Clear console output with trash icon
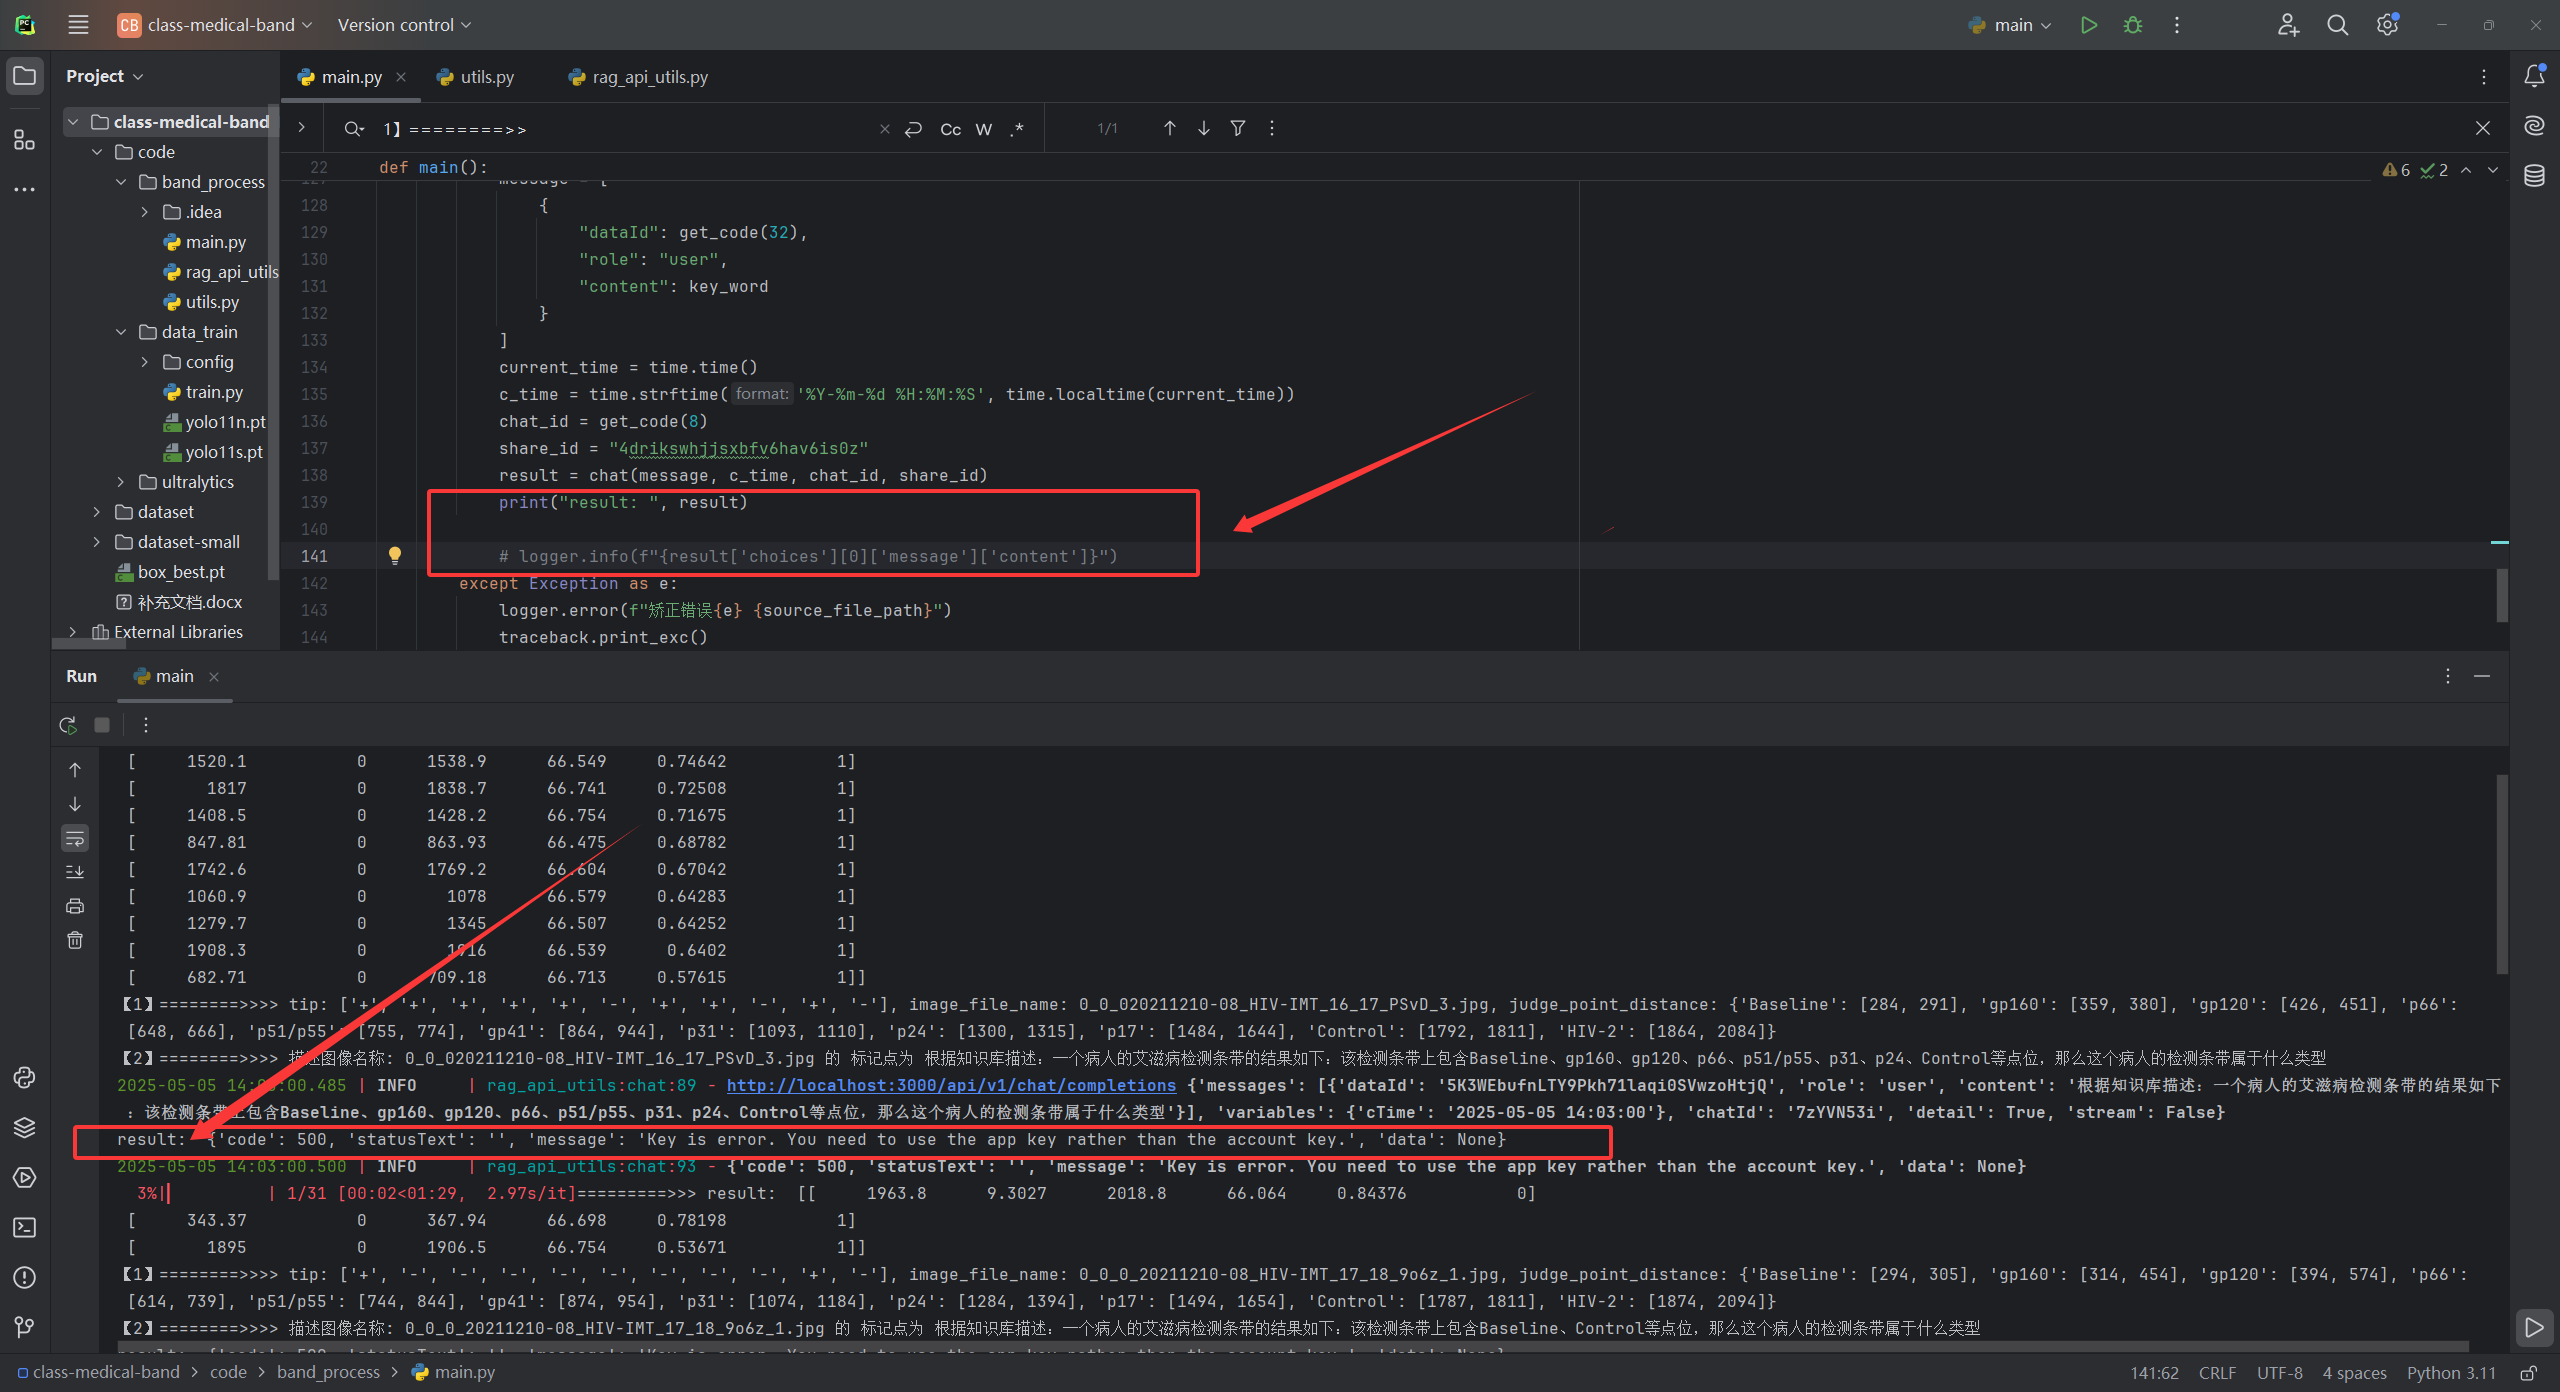This screenshot has width=2560, height=1392. point(75,940)
